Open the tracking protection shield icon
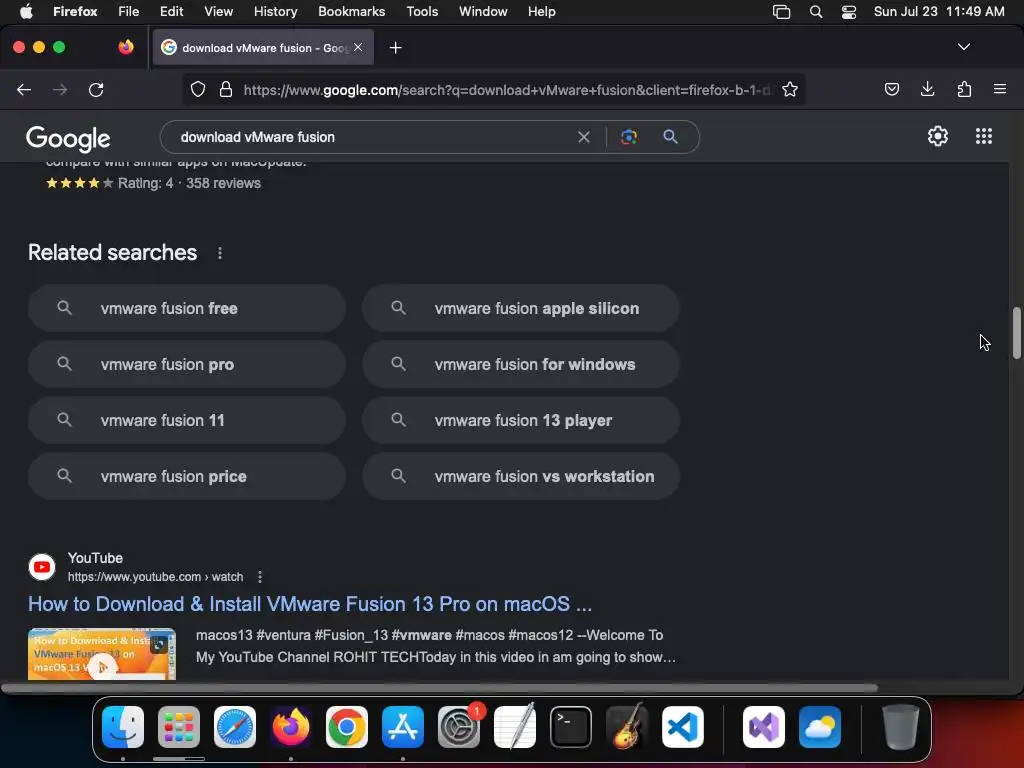Viewport: 1024px width, 768px height. 198,89
